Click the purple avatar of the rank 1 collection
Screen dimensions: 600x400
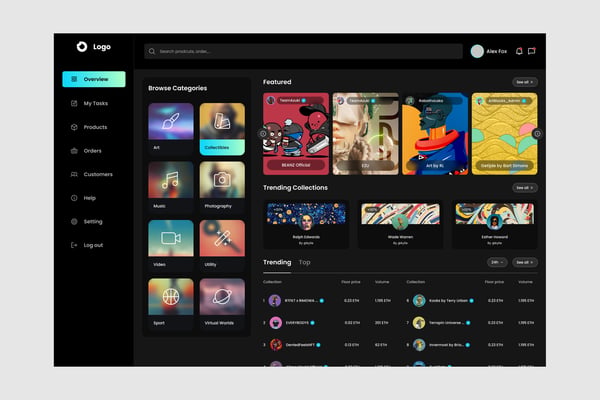coord(275,300)
